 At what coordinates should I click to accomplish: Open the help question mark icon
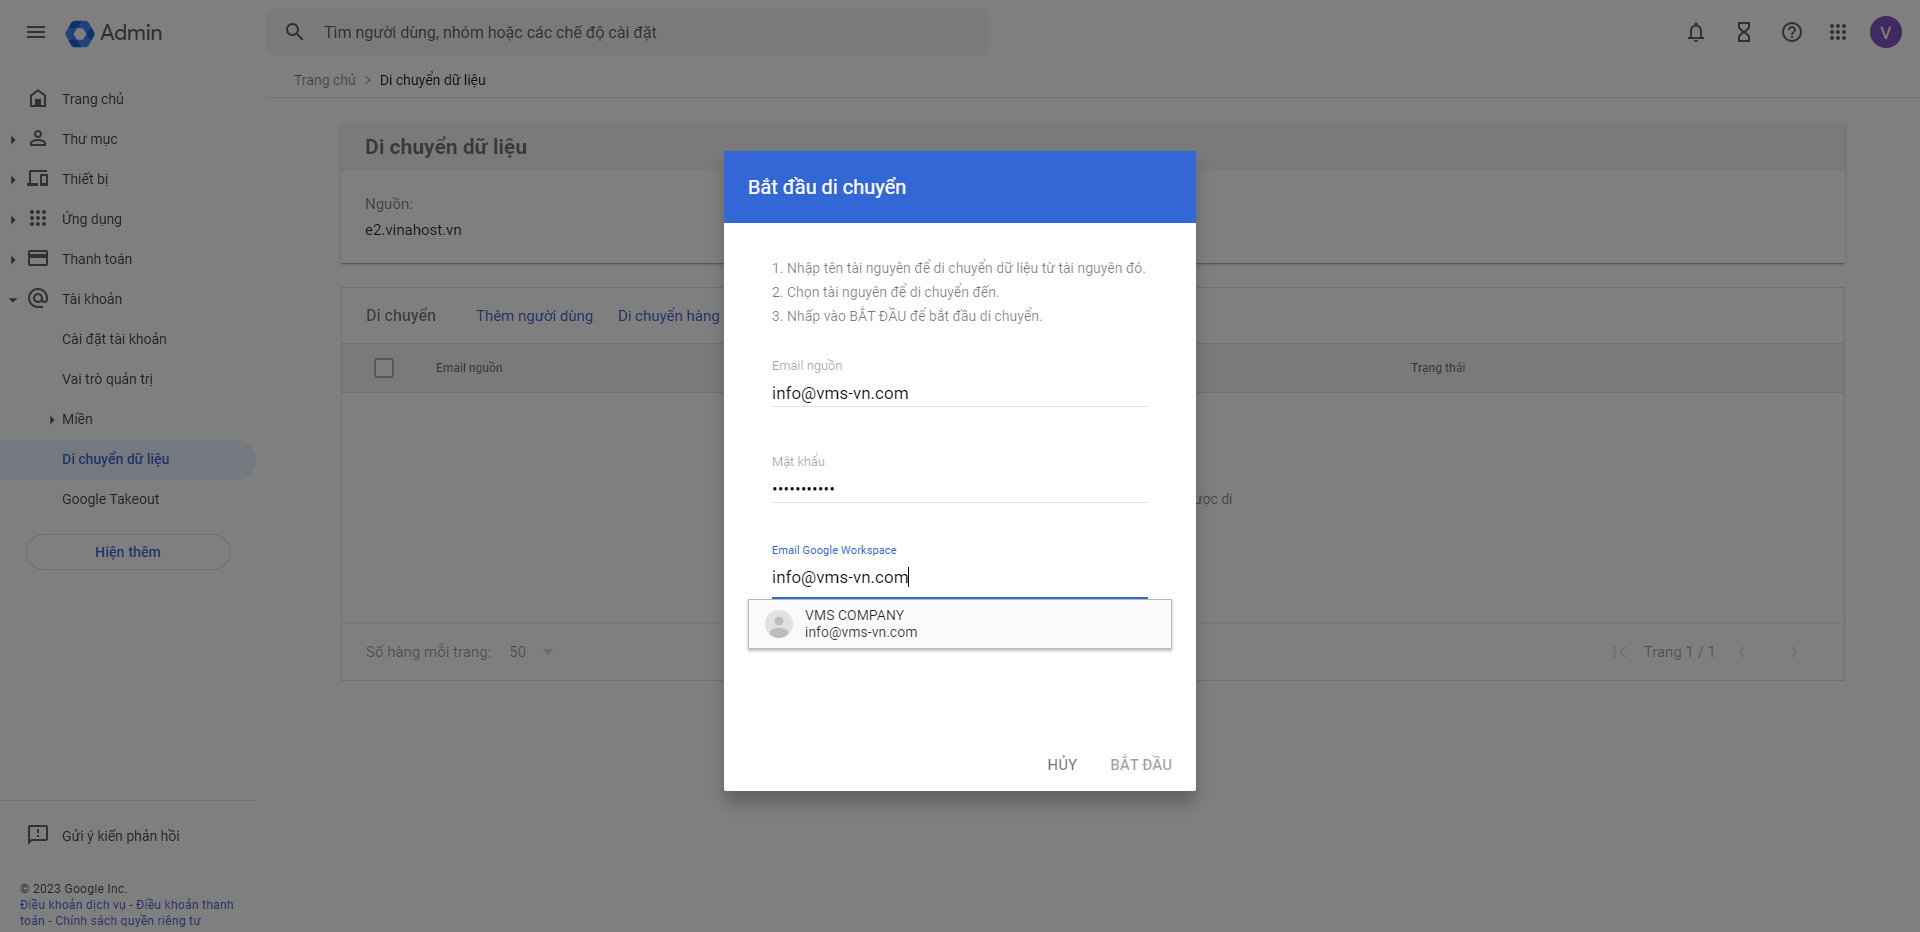click(1792, 32)
